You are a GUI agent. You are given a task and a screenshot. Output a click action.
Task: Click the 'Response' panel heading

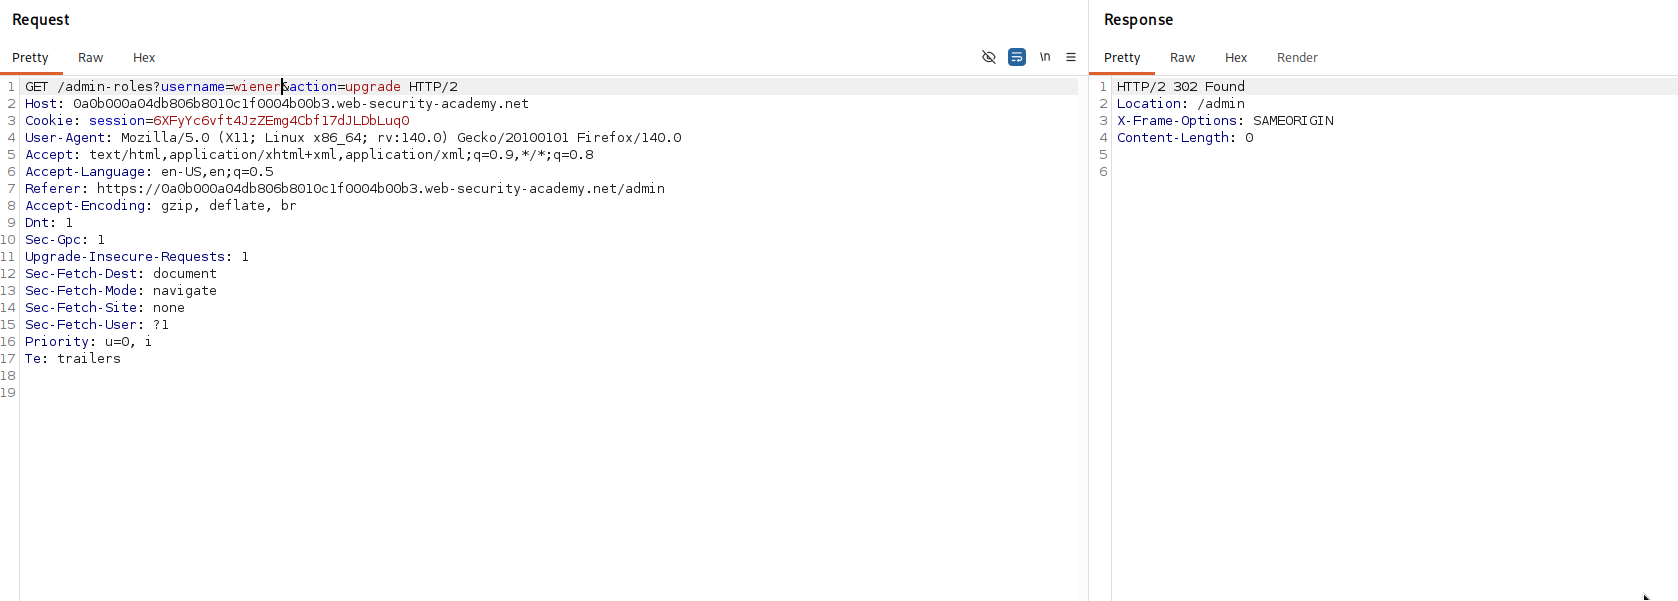coord(1138,20)
